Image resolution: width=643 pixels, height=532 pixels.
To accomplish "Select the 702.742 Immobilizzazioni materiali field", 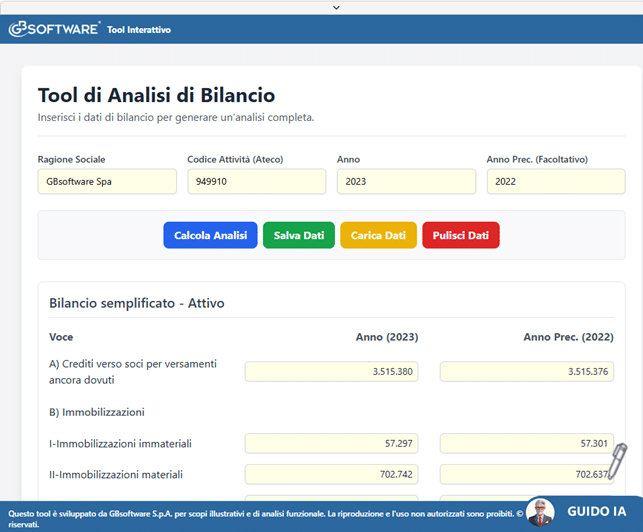I will [331, 475].
